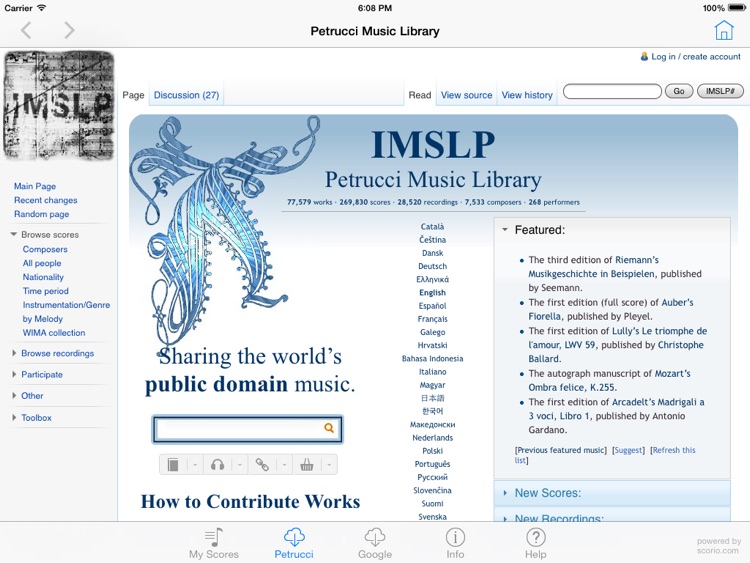Click Previous featured music link
The image size is (750, 563).
pos(561,450)
